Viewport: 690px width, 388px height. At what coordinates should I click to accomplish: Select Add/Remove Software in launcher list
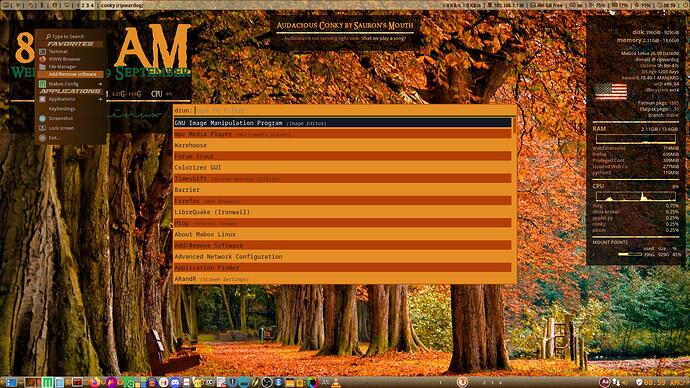pyautogui.click(x=343, y=245)
